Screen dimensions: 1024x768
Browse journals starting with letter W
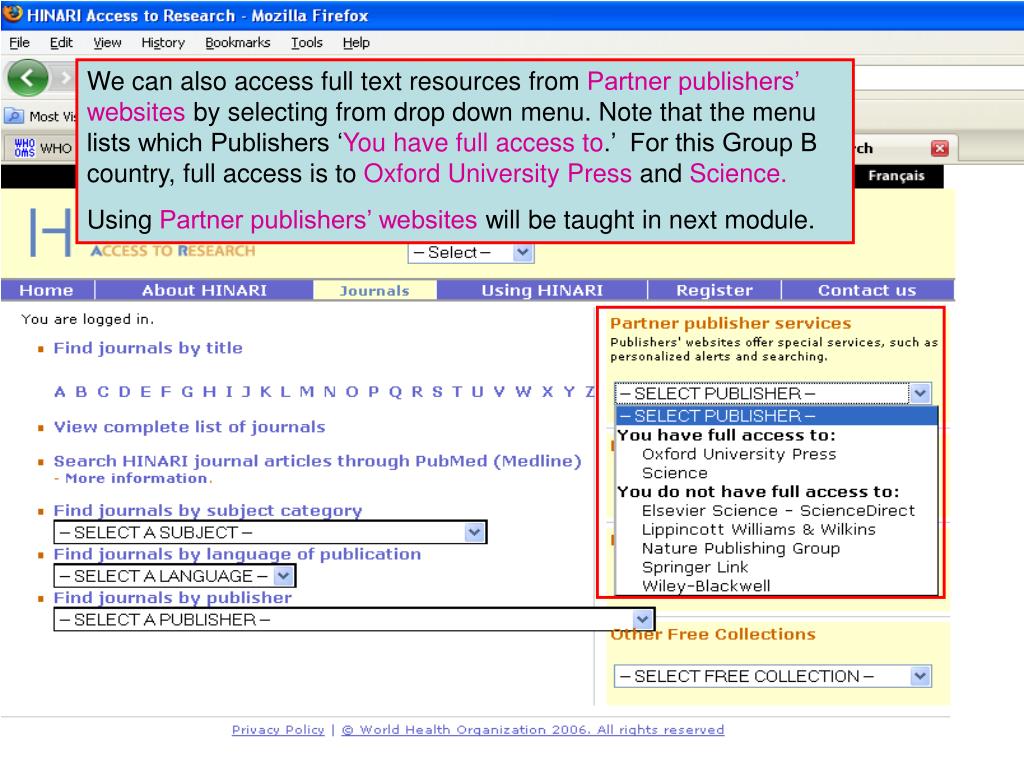523,392
